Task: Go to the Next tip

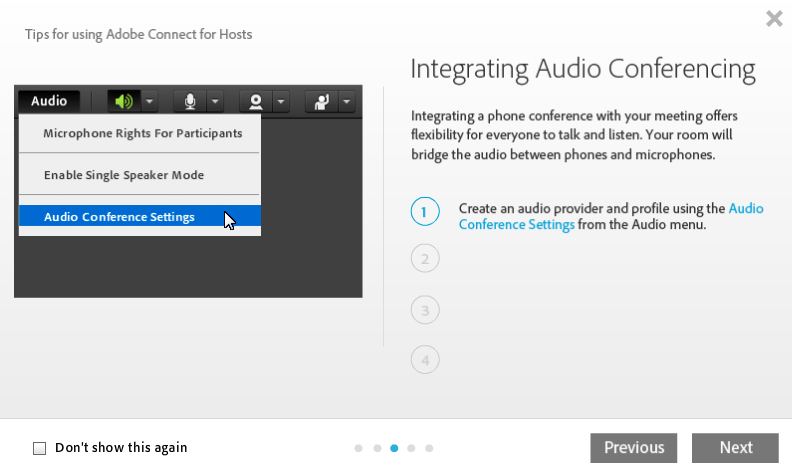Action: click(735, 448)
